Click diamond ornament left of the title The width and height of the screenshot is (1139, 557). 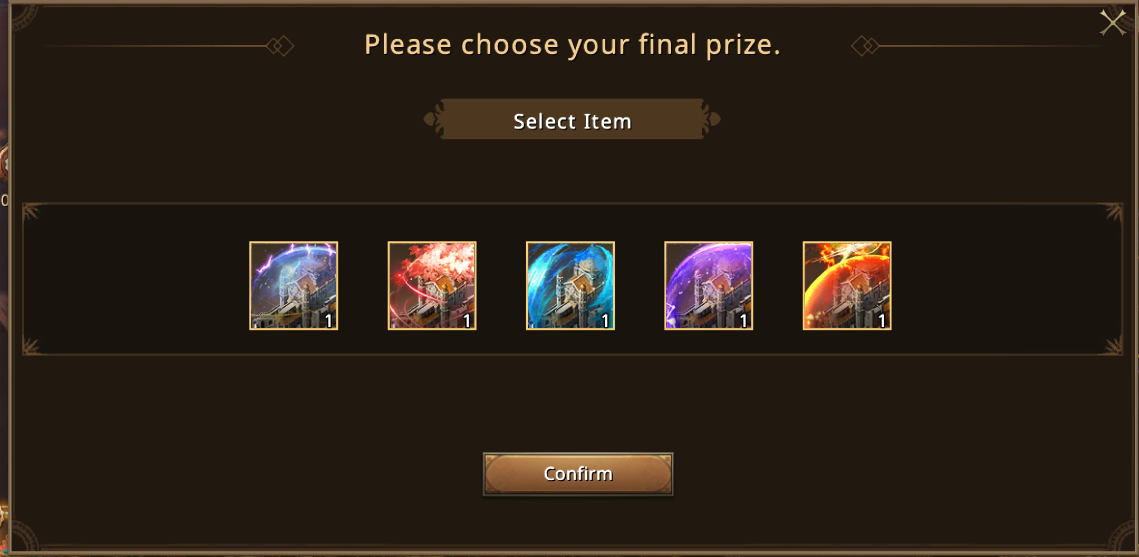tap(280, 46)
